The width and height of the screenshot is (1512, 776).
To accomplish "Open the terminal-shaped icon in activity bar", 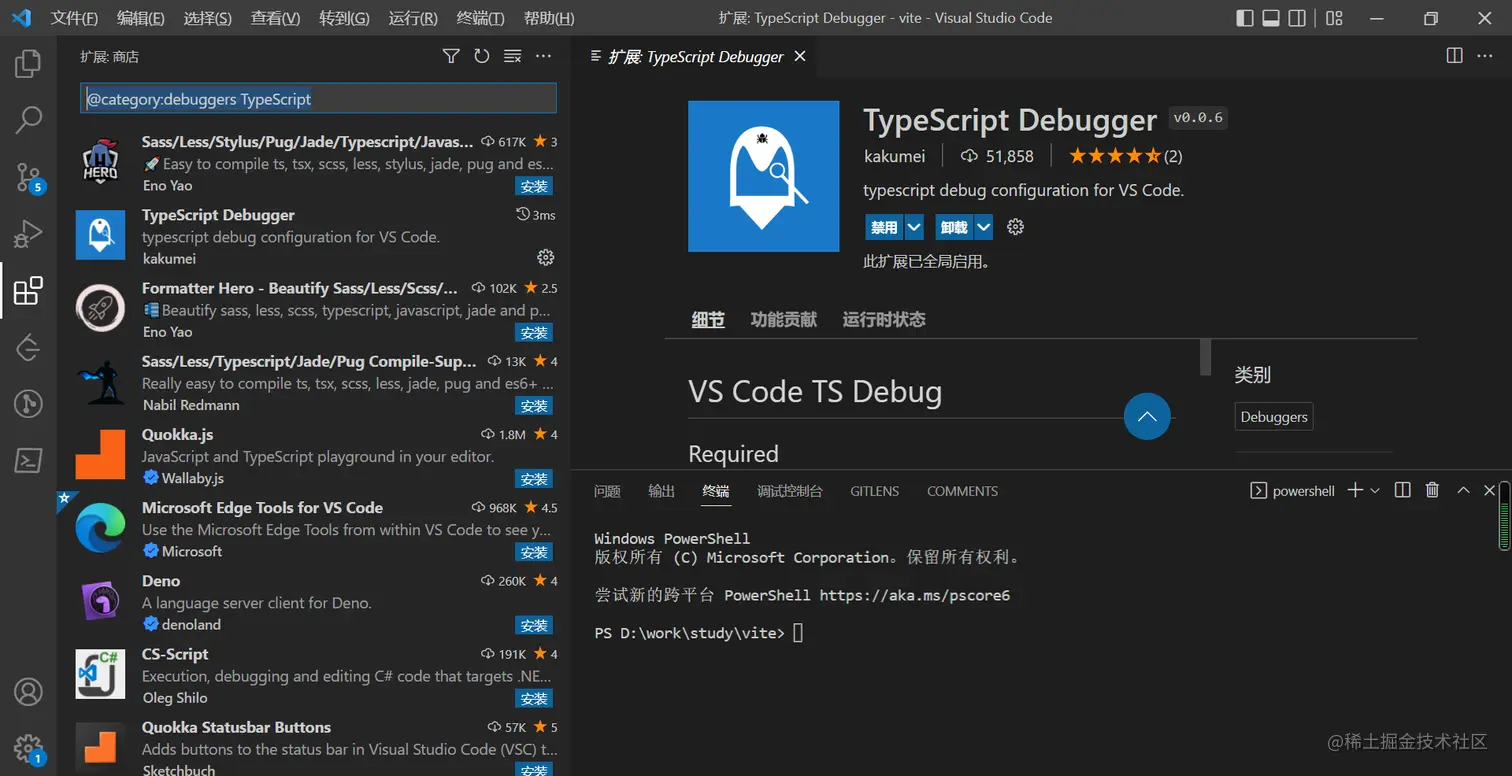I will pos(28,461).
